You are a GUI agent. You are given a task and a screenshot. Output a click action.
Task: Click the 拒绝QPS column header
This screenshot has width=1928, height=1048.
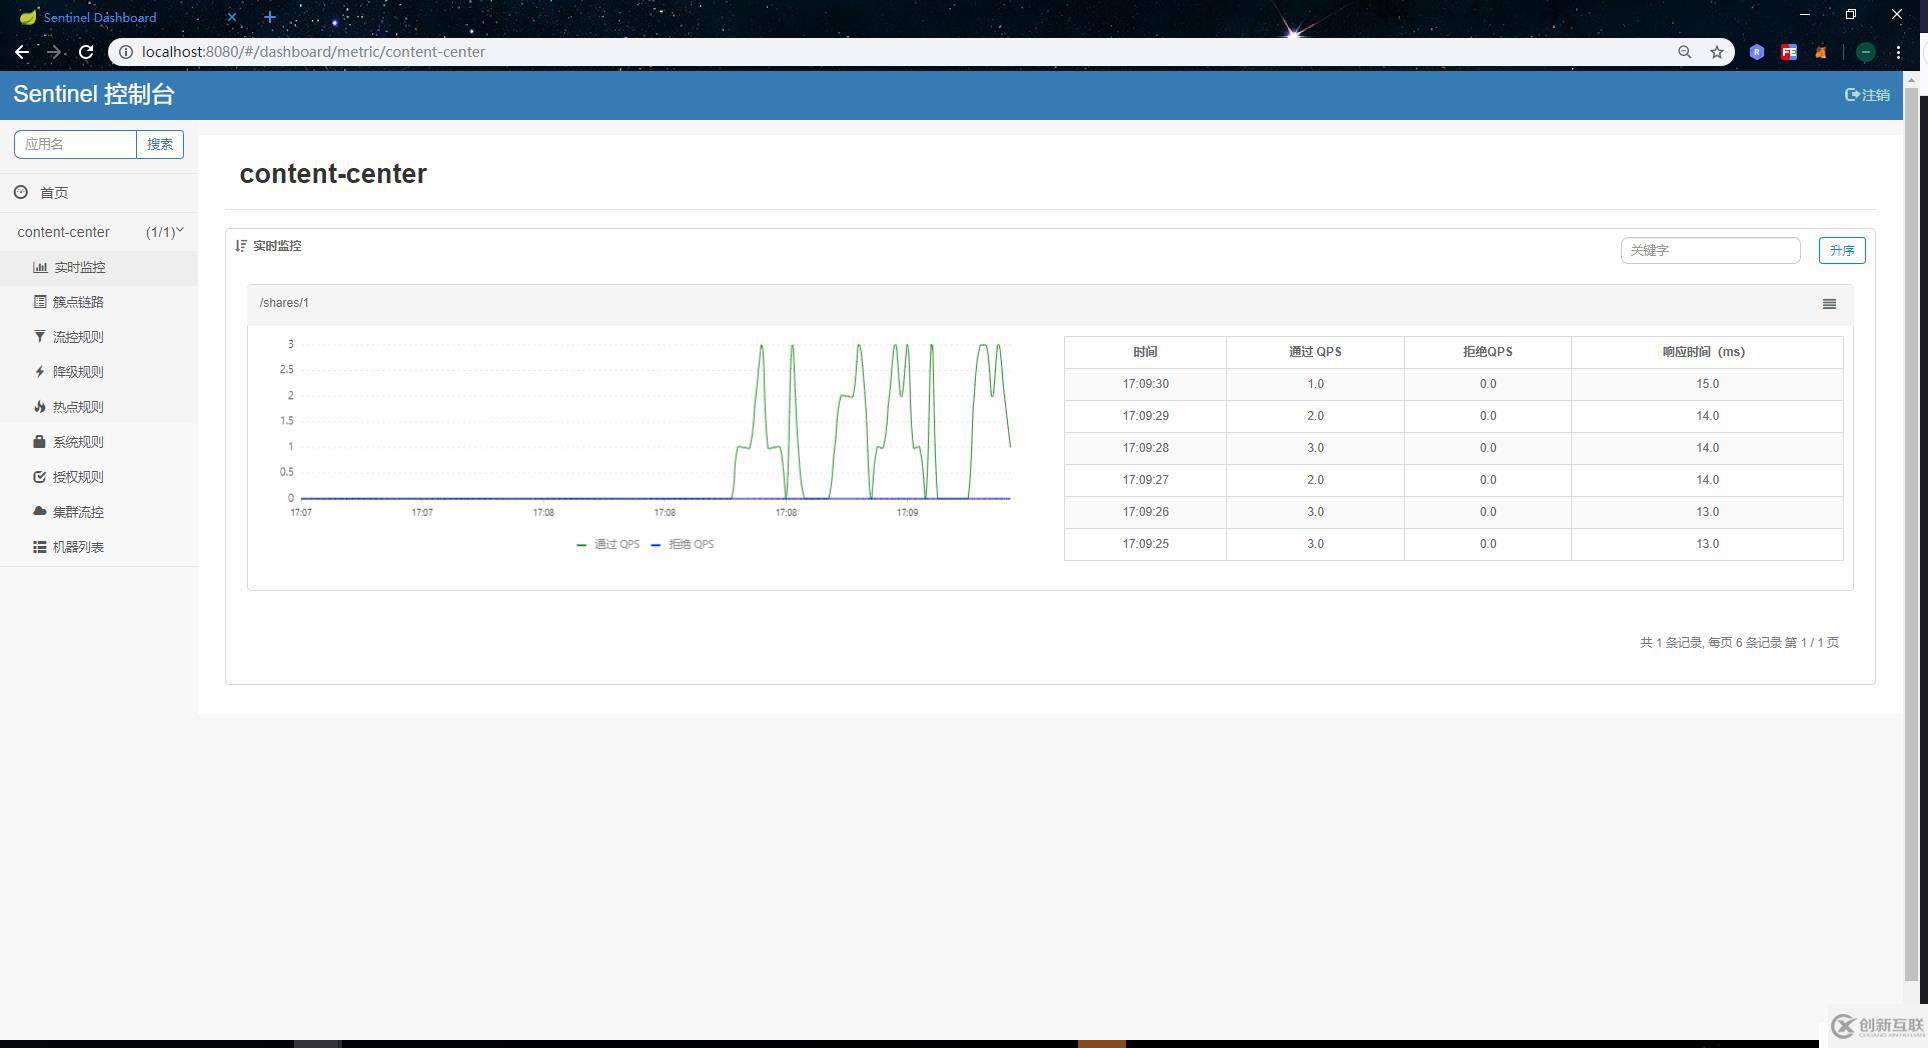click(1488, 352)
